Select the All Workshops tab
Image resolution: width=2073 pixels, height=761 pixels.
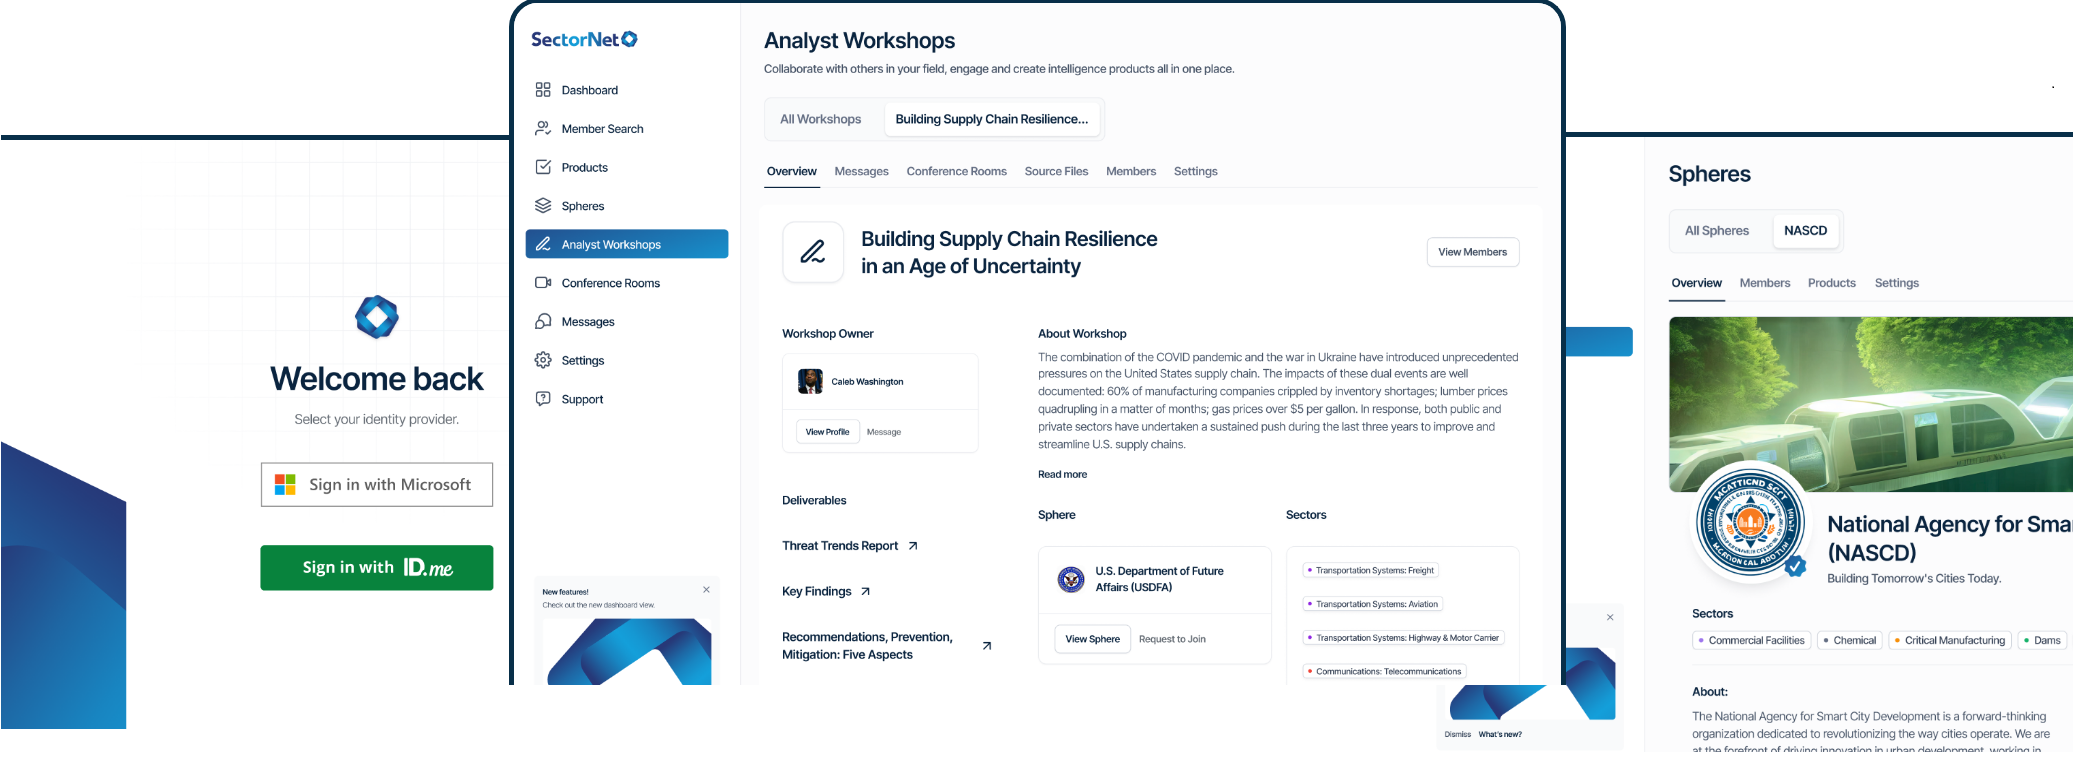(x=820, y=119)
